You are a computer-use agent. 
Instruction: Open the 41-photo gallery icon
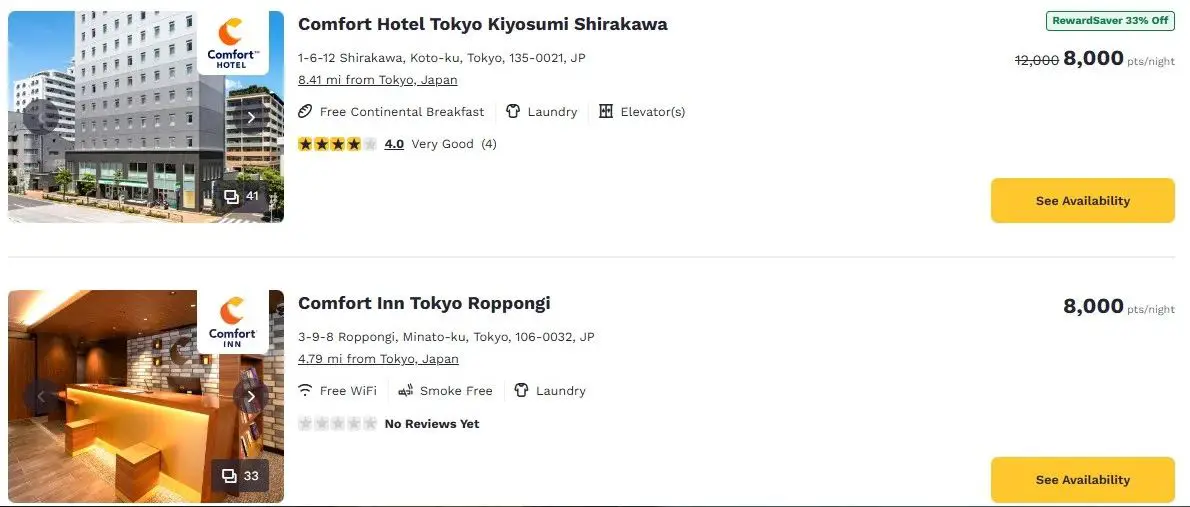click(x=241, y=196)
